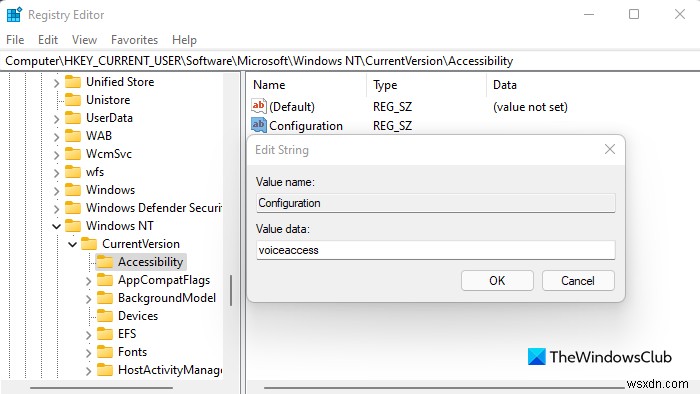Expand the WcmSvc key
Viewport: 700px width, 394px height.
[56, 155]
